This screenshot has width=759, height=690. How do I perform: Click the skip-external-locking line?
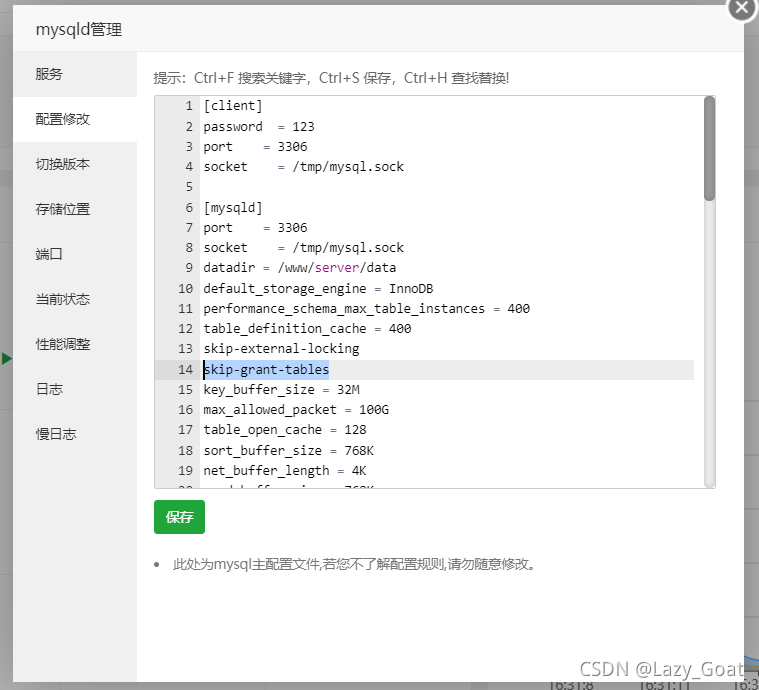pyautogui.click(x=281, y=349)
